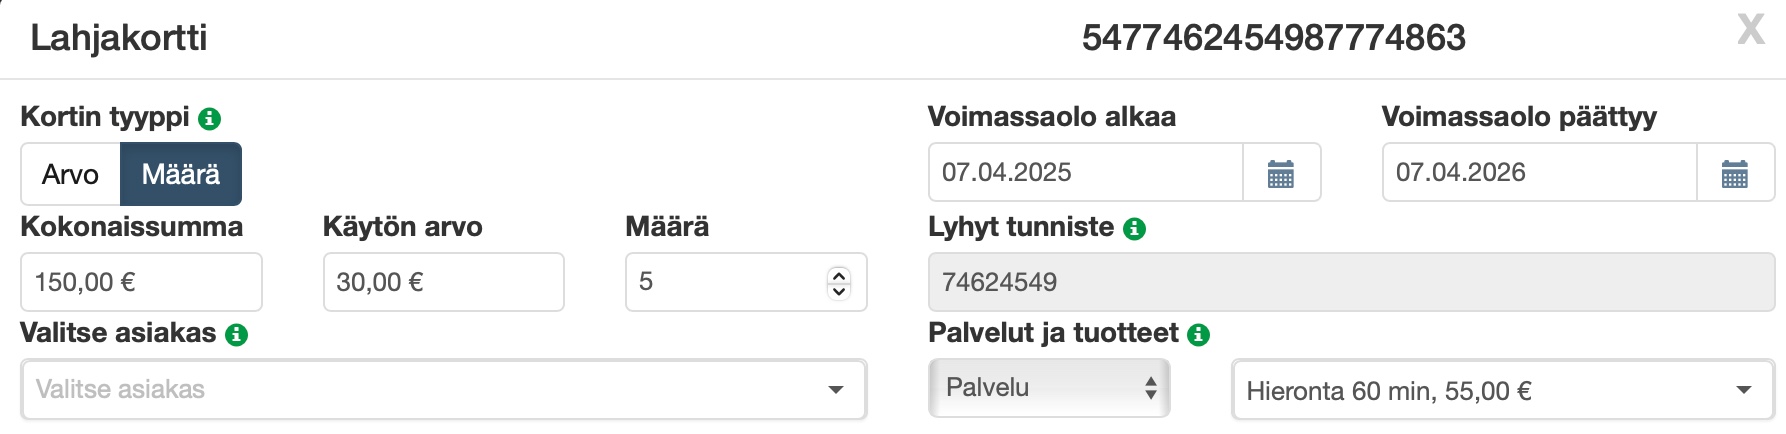Image resolution: width=1786 pixels, height=434 pixels.
Task: Click the Voimassaolo päättyy date field
Action: click(x=1539, y=173)
